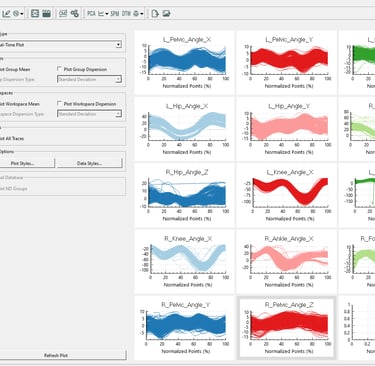Select the R_Knee_Angle_X plot
This screenshot has height=366, width=375.
pos(185,262)
